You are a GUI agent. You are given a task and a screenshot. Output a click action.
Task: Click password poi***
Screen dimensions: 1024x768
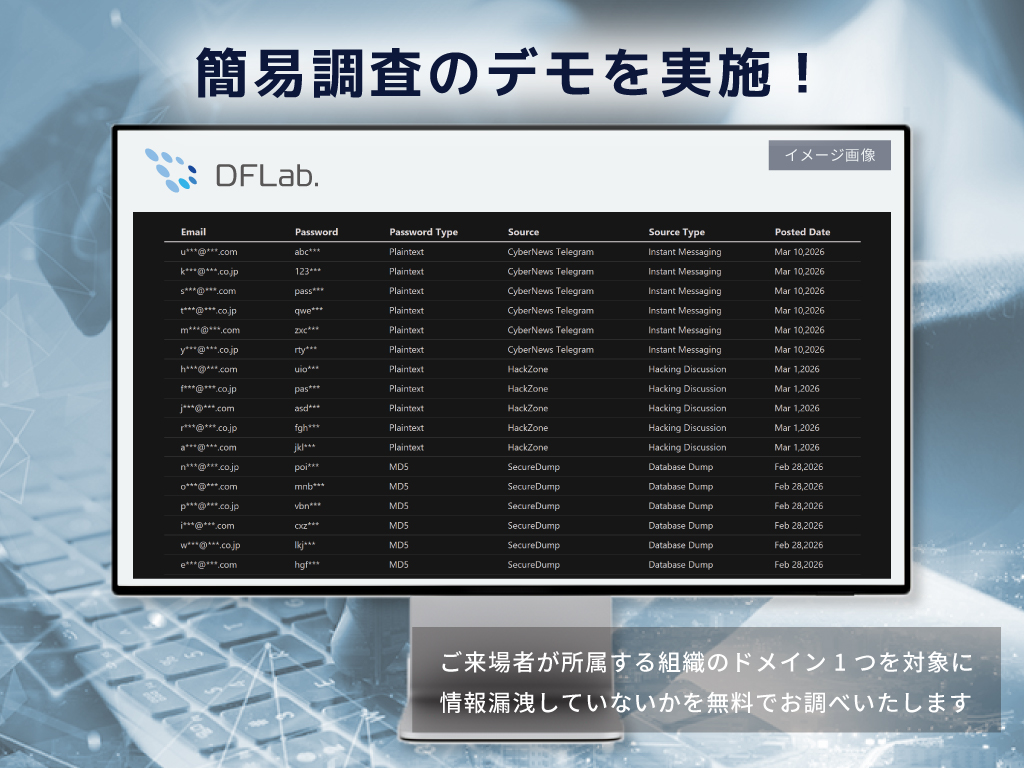tap(306, 467)
